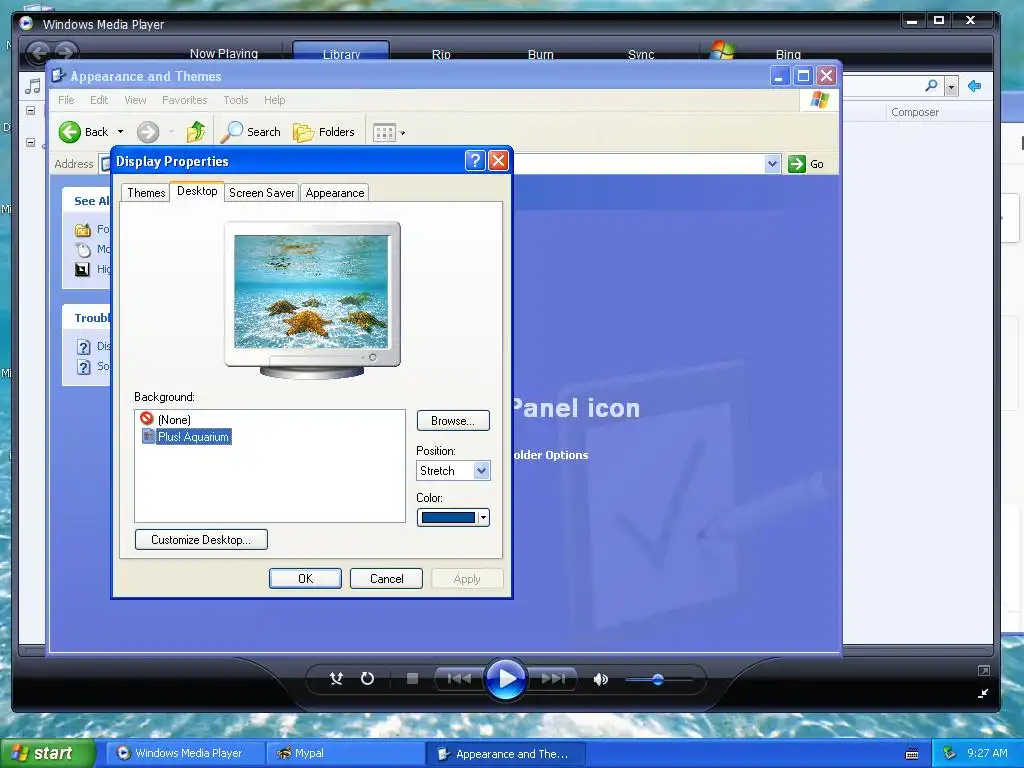This screenshot has width=1024, height=768.
Task: Click the mouse pointer icon in See Also panel
Action: point(83,249)
